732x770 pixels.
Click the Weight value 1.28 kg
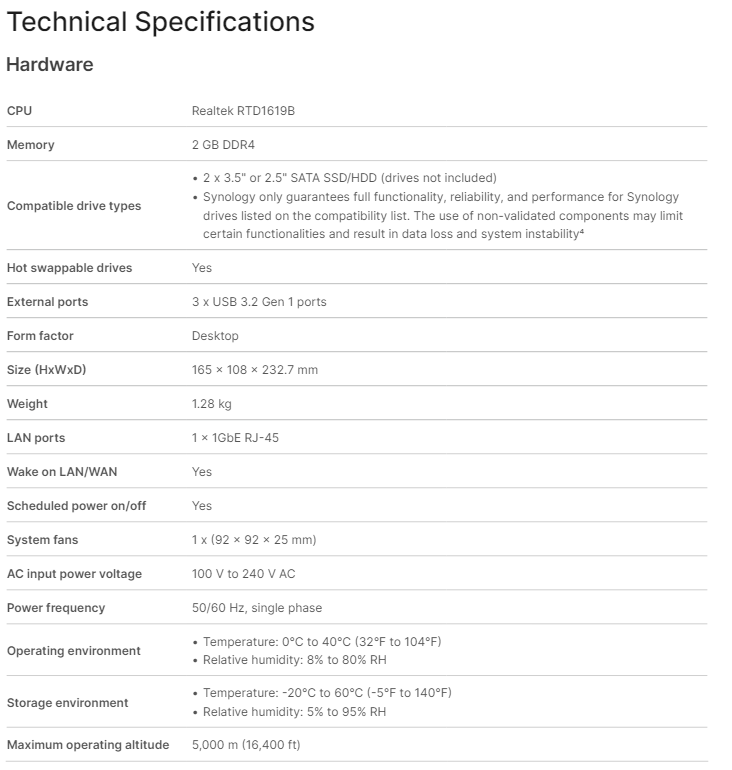[211, 404]
